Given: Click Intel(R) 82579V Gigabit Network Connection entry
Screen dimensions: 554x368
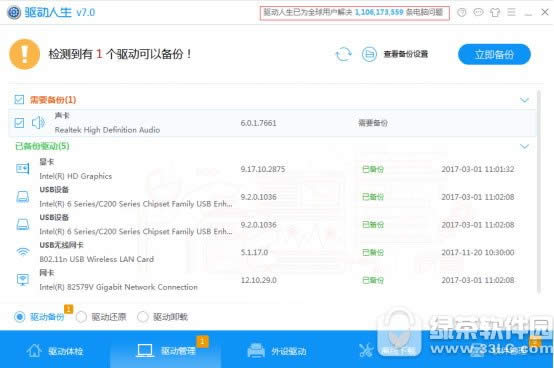Looking at the screenshot, I should (x=118, y=287).
